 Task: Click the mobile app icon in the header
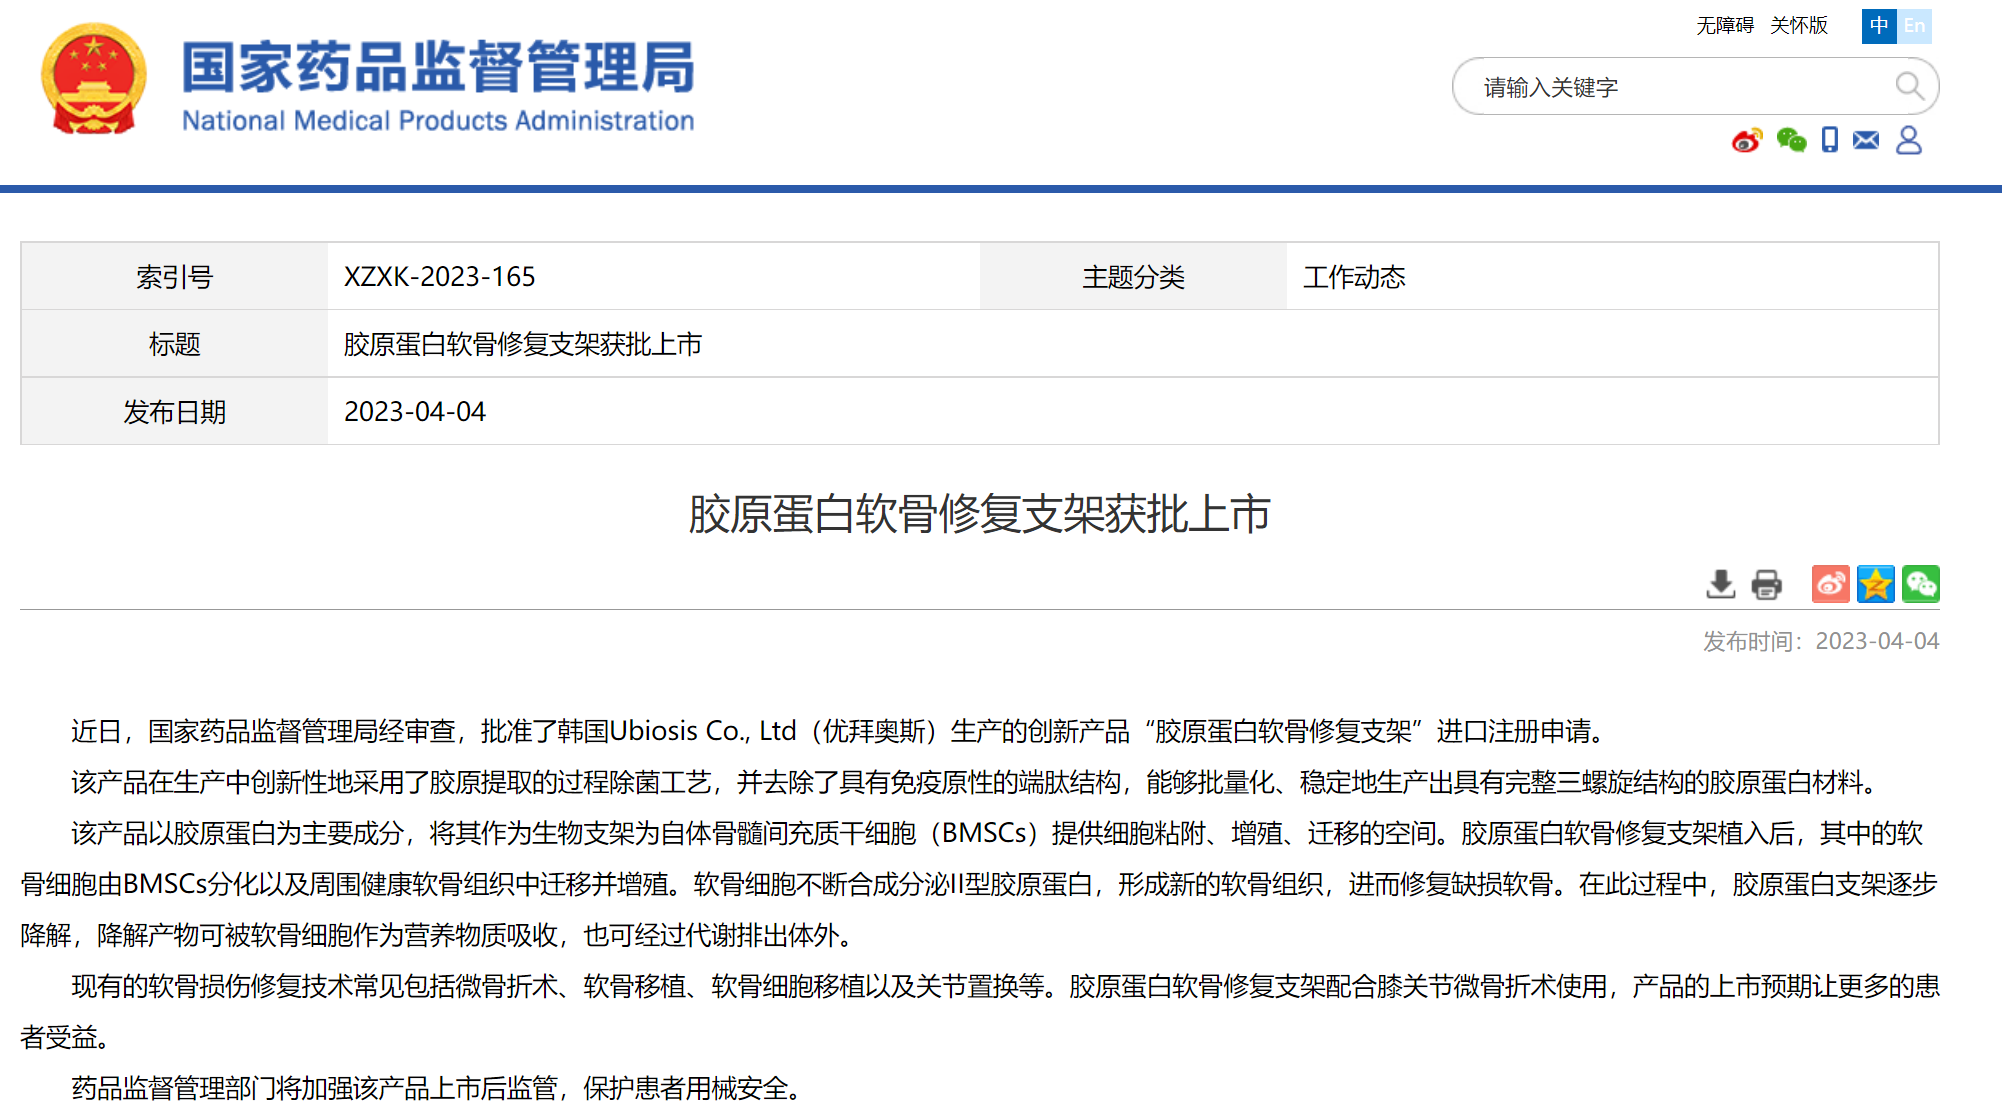(x=1829, y=141)
